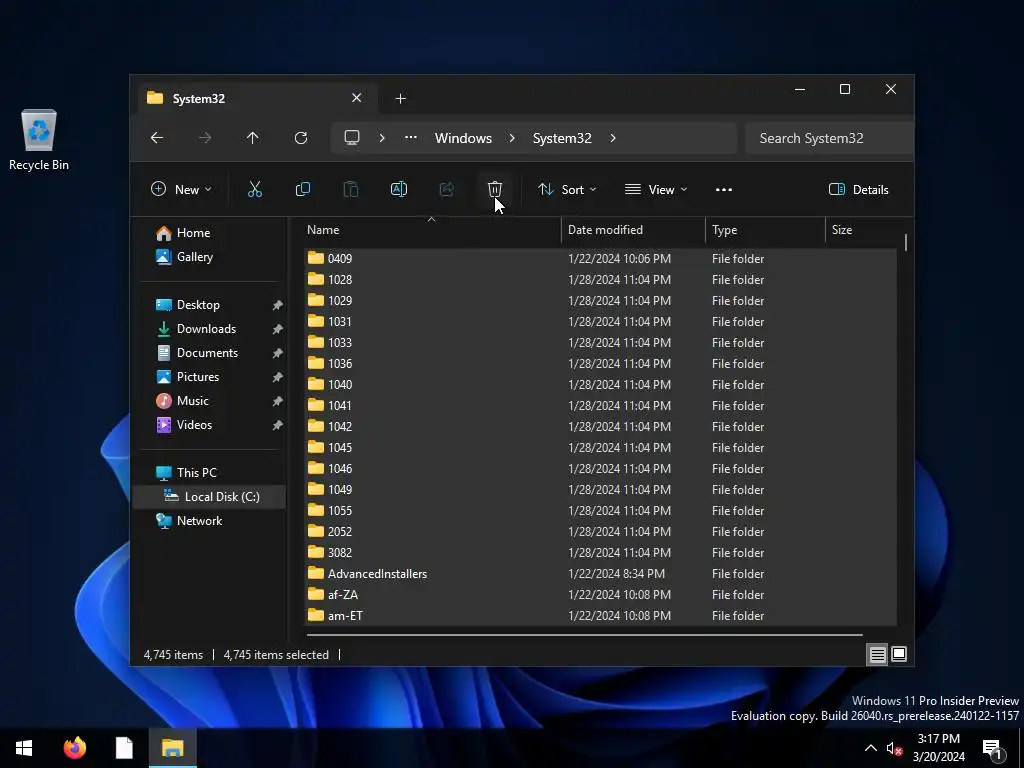
Task: Open the See more ellipsis in toolbar
Action: tap(724, 189)
